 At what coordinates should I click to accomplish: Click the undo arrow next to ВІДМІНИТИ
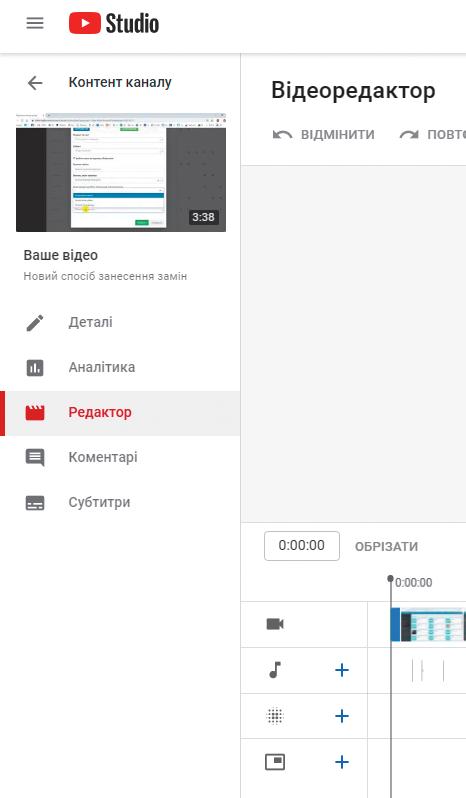[x=282, y=134]
